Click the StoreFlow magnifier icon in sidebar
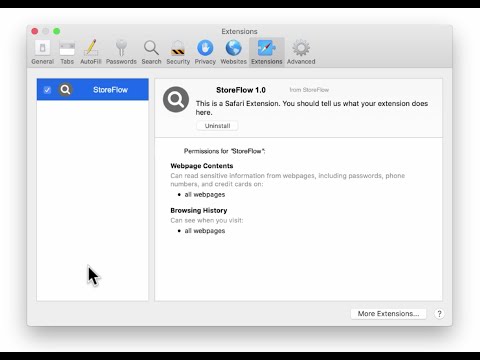This screenshot has height=360, width=480. coord(65,89)
